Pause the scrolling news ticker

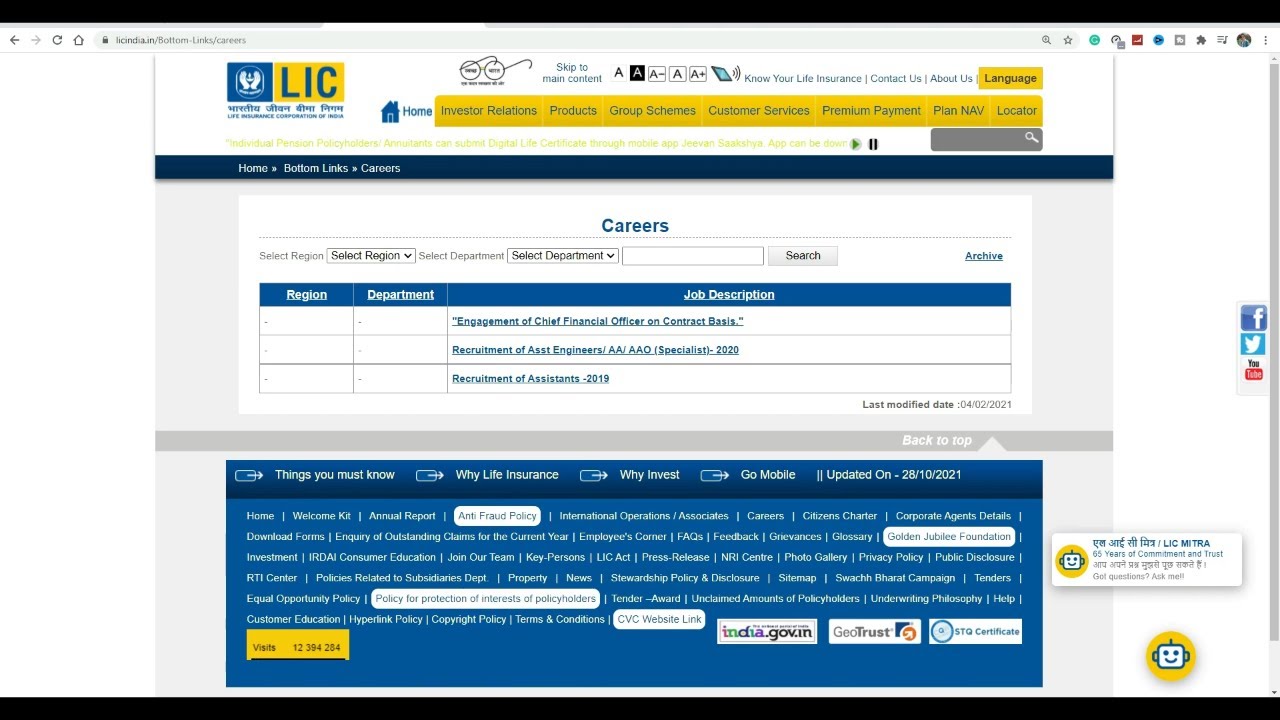click(873, 144)
